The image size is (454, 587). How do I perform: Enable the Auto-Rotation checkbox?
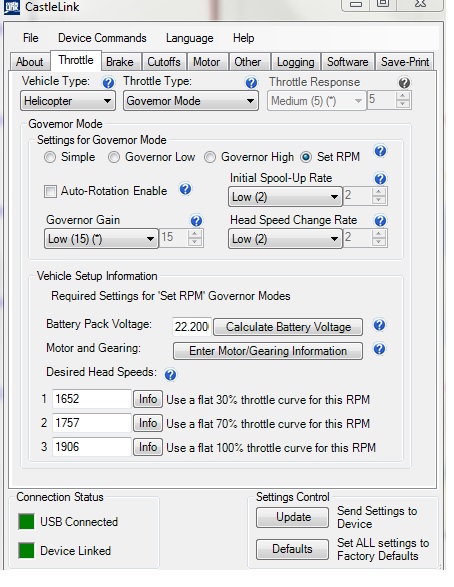[x=50, y=191]
